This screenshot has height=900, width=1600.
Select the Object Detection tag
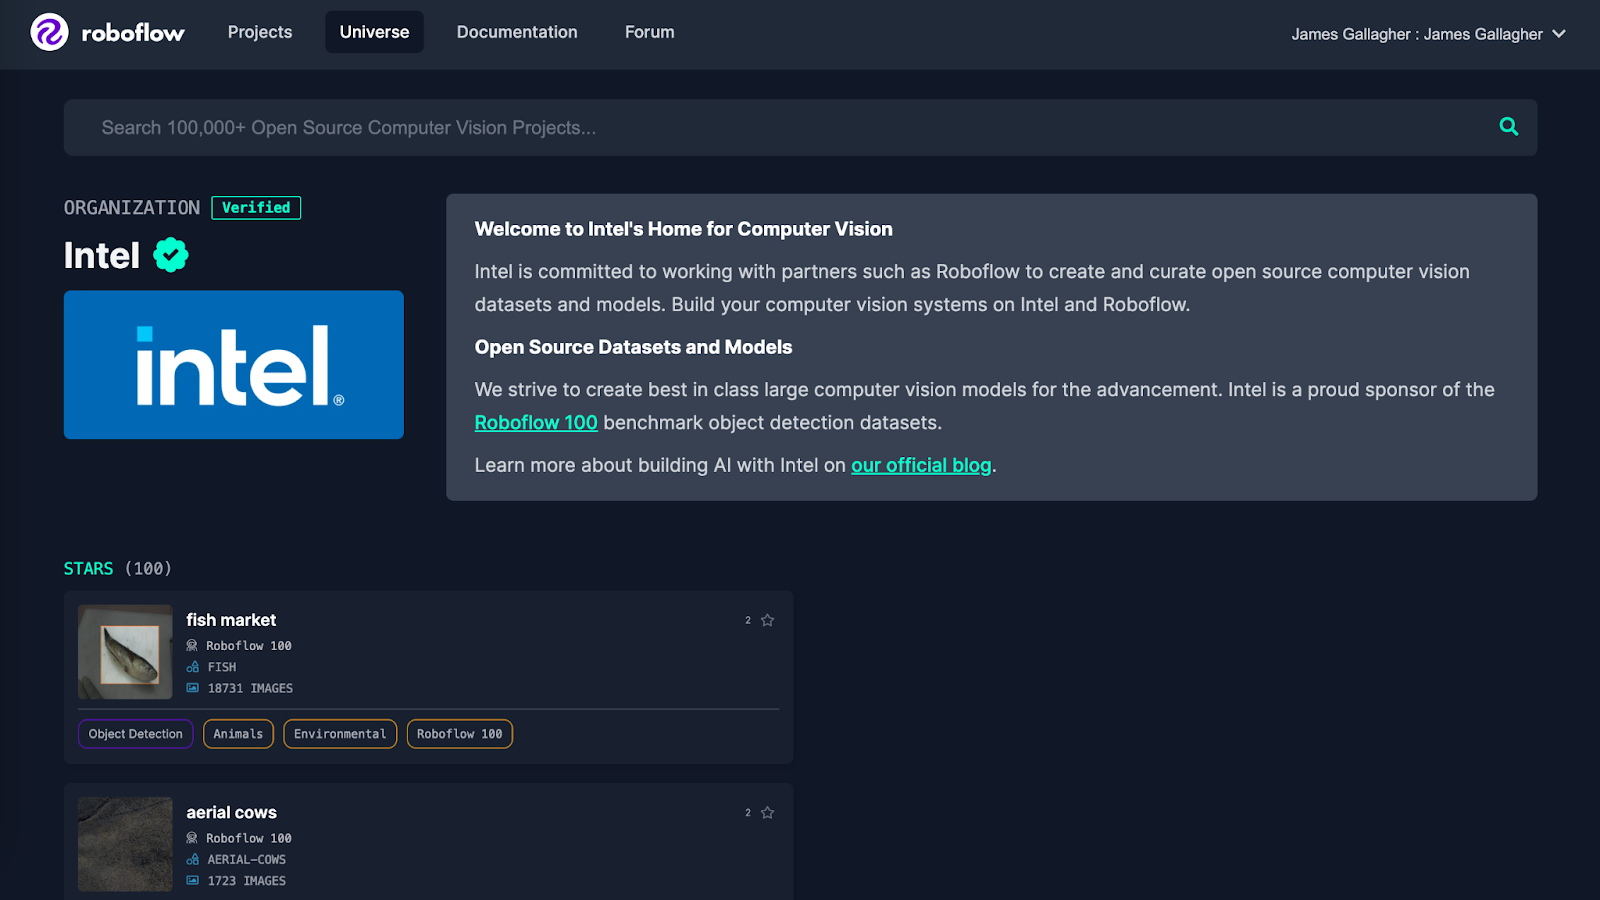pos(136,734)
